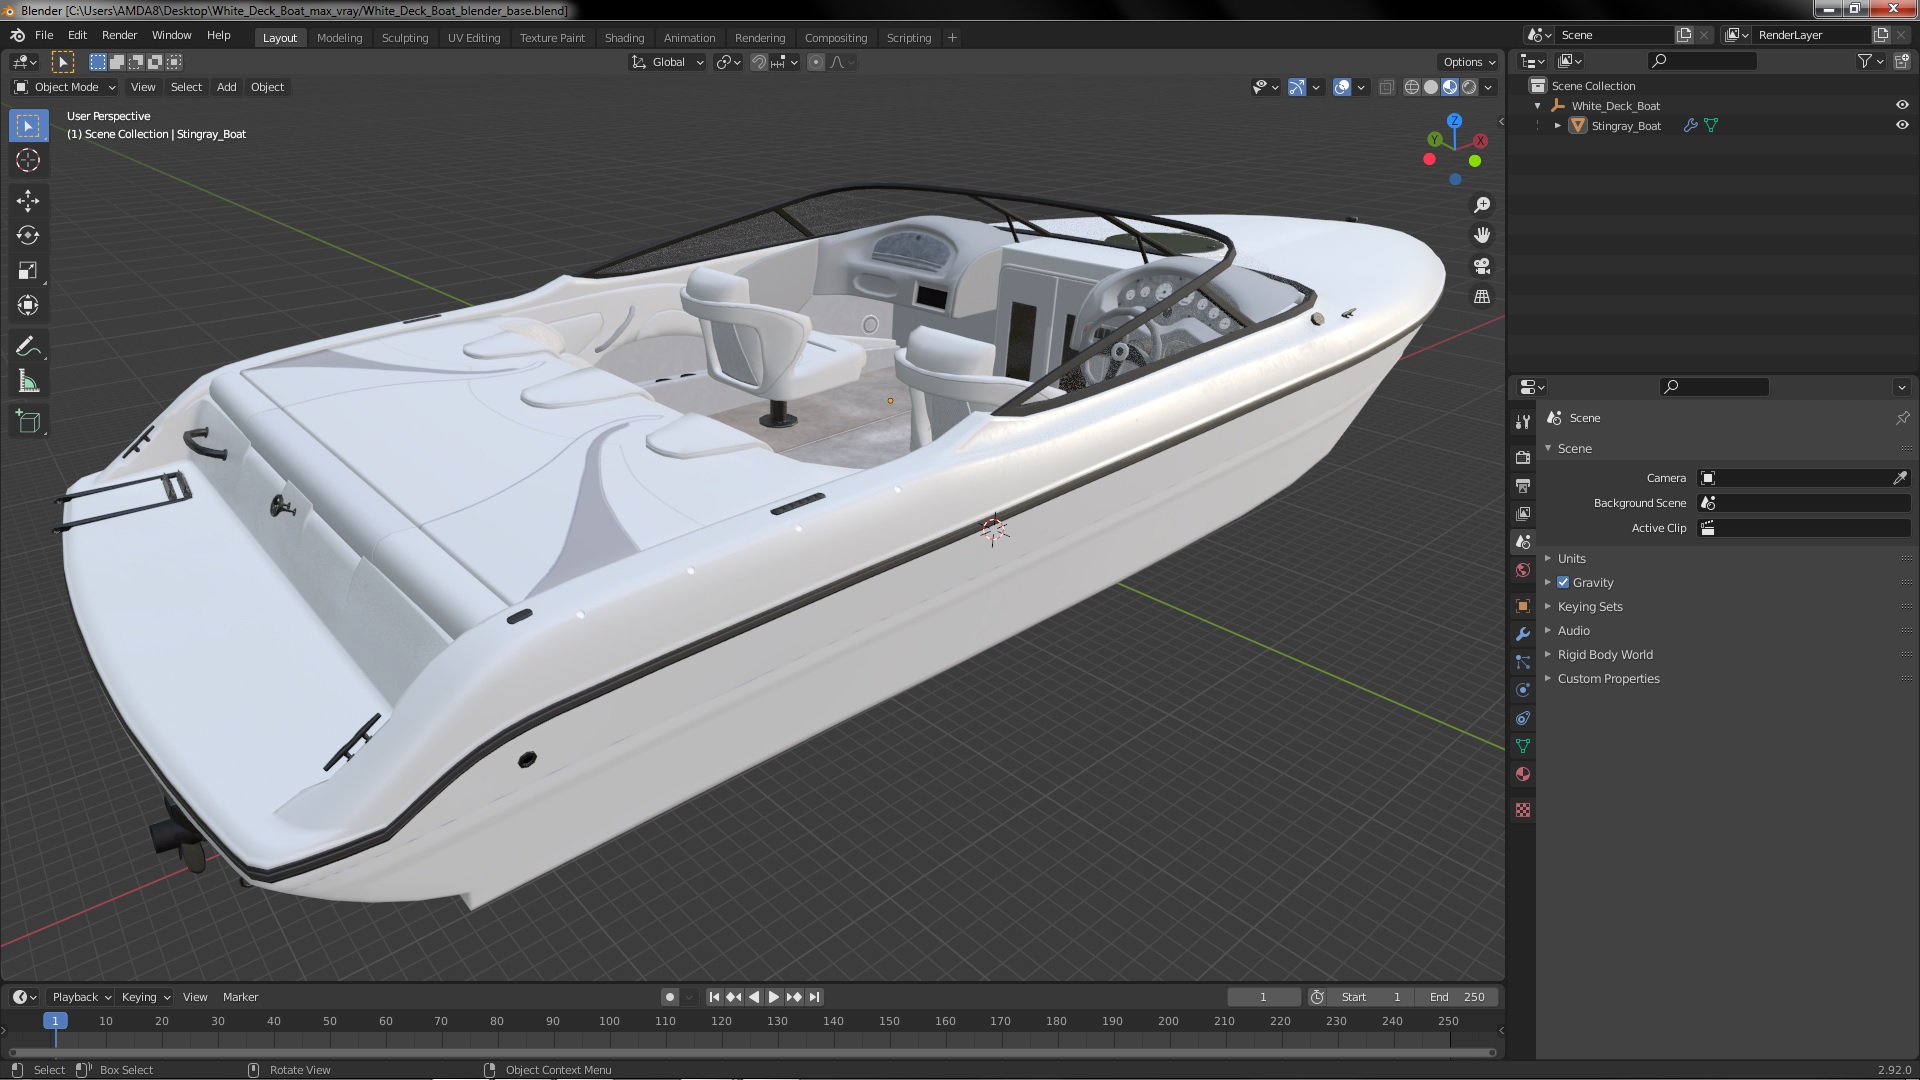The width and height of the screenshot is (1920, 1080).
Task: Switch to Modeling workspace tab
Action: click(x=339, y=38)
